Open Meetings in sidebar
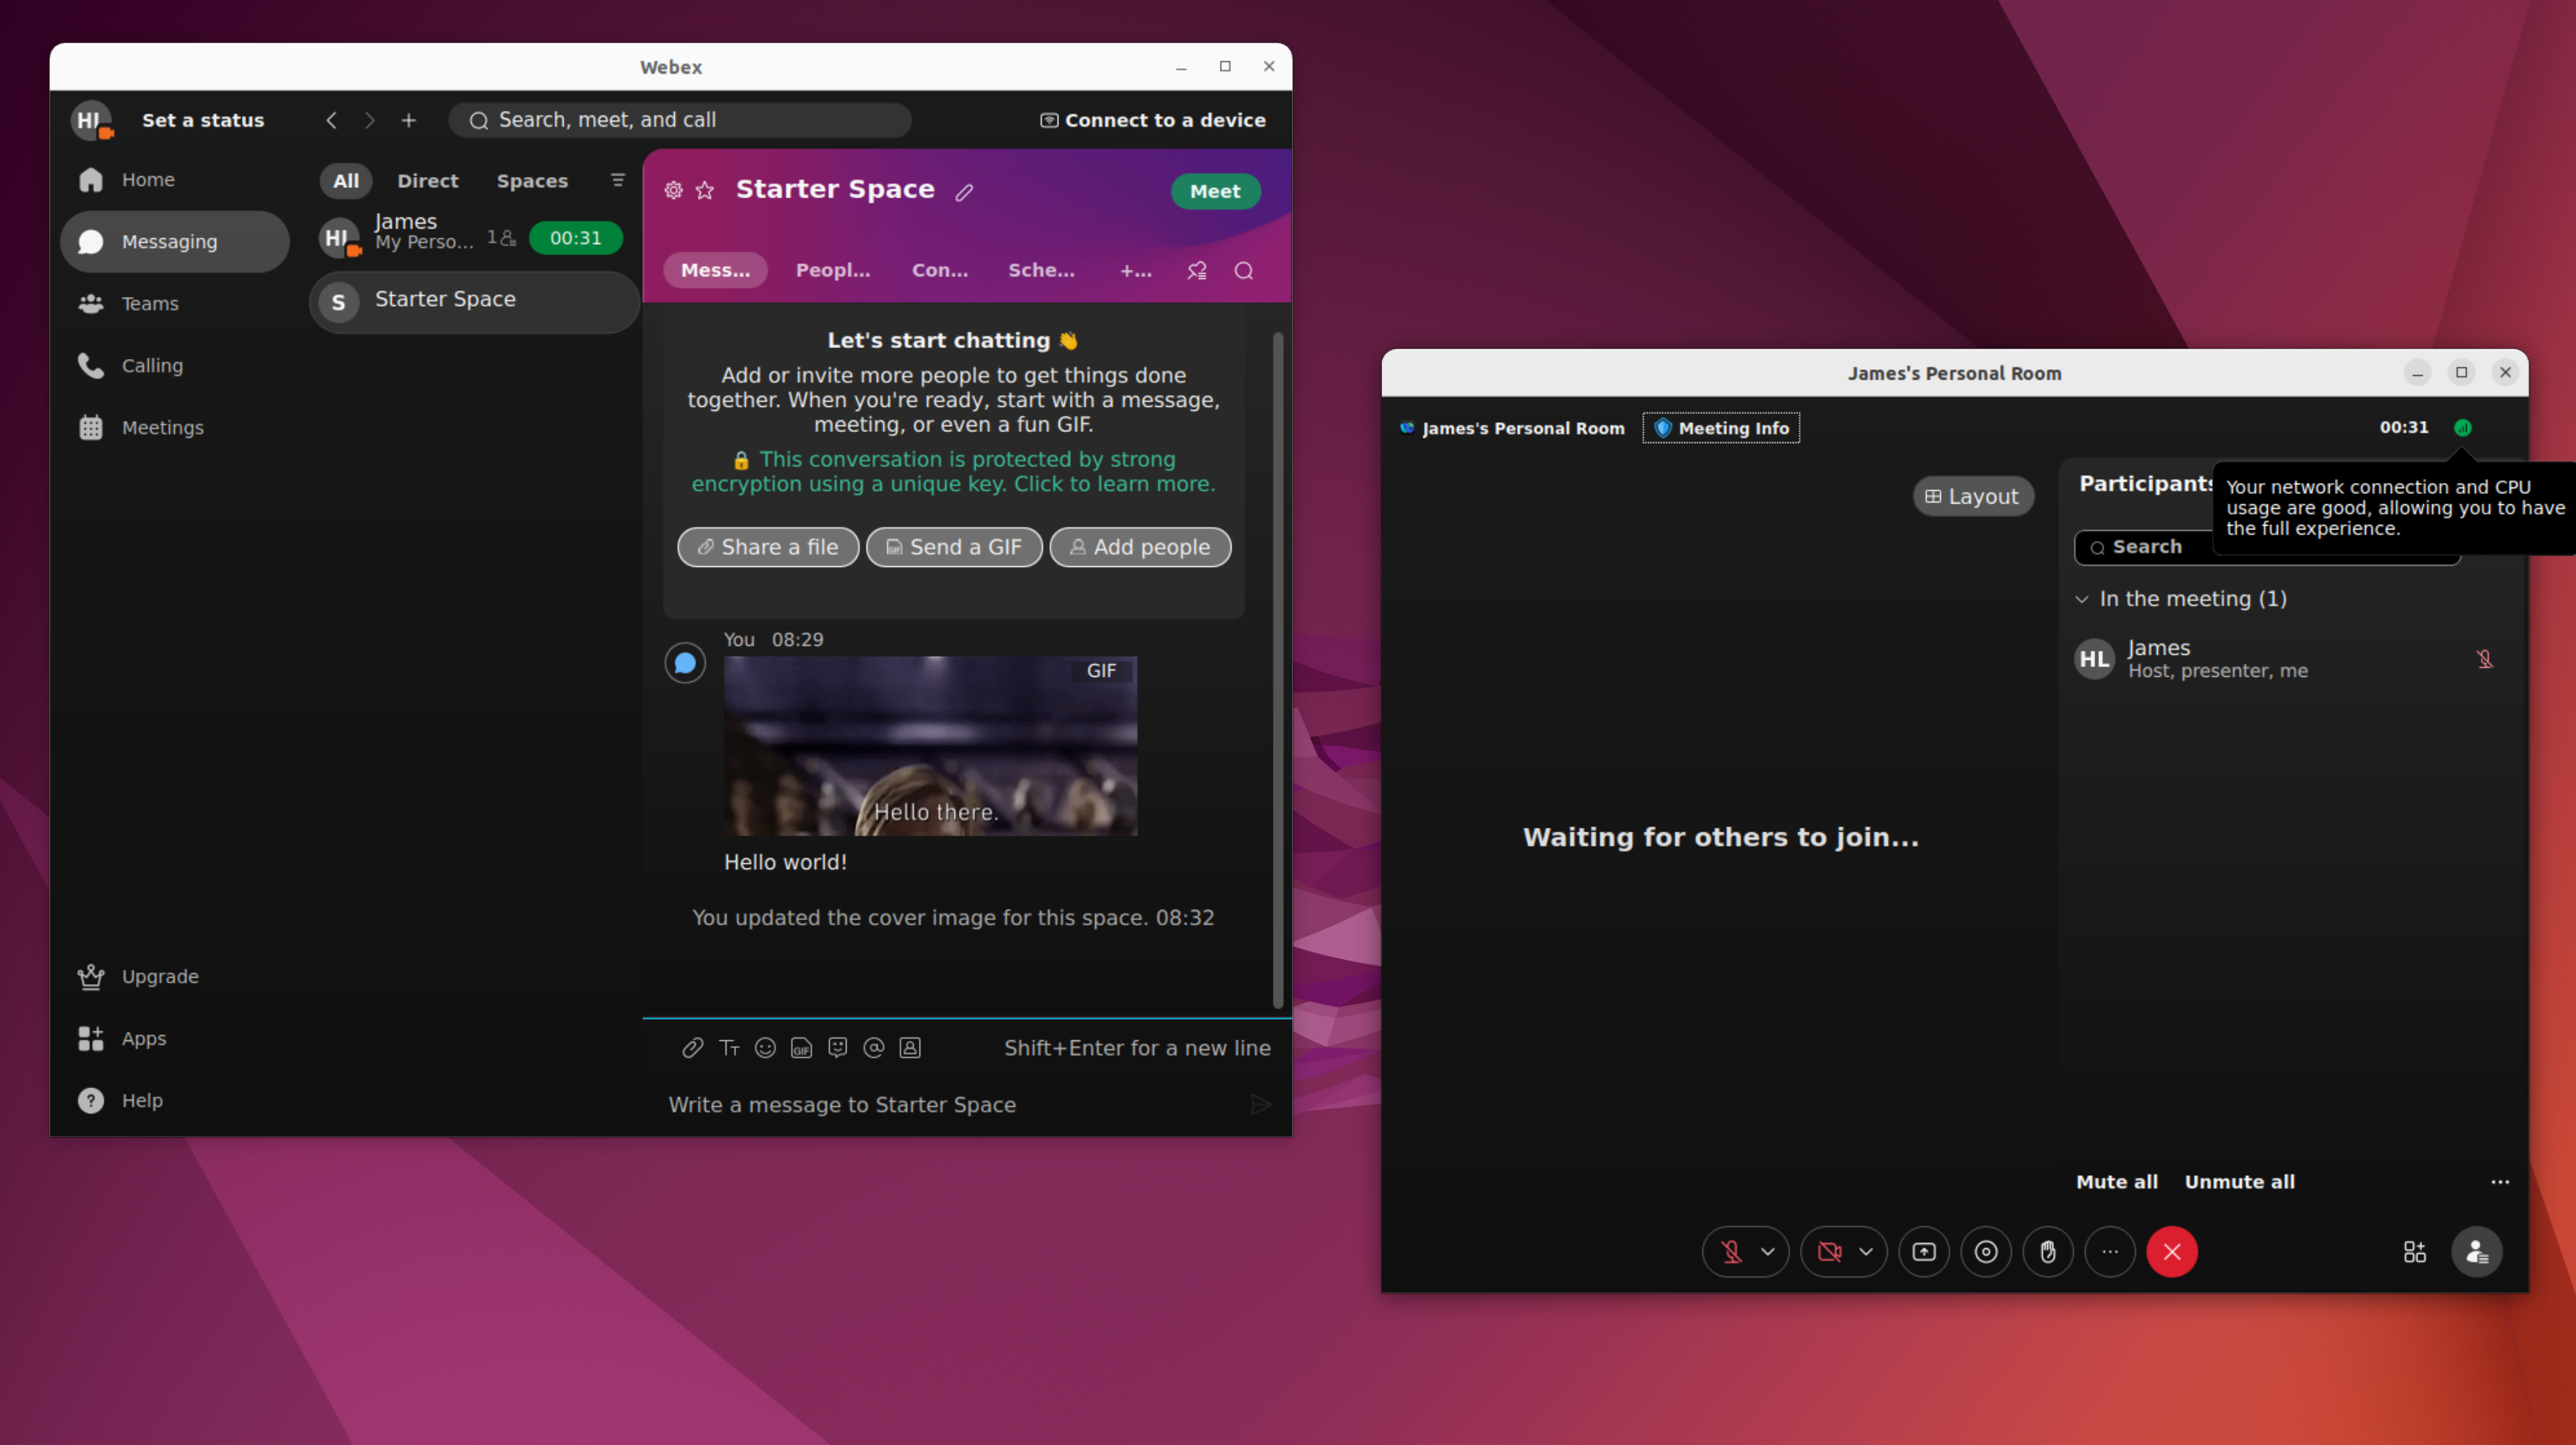The width and height of the screenshot is (2576, 1445). 175,428
